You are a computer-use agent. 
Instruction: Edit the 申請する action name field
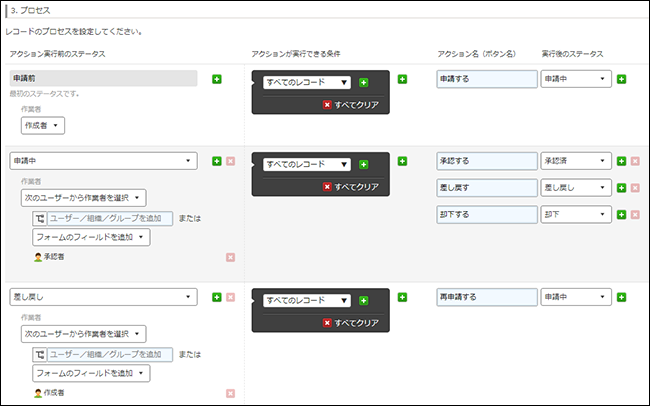487,79
